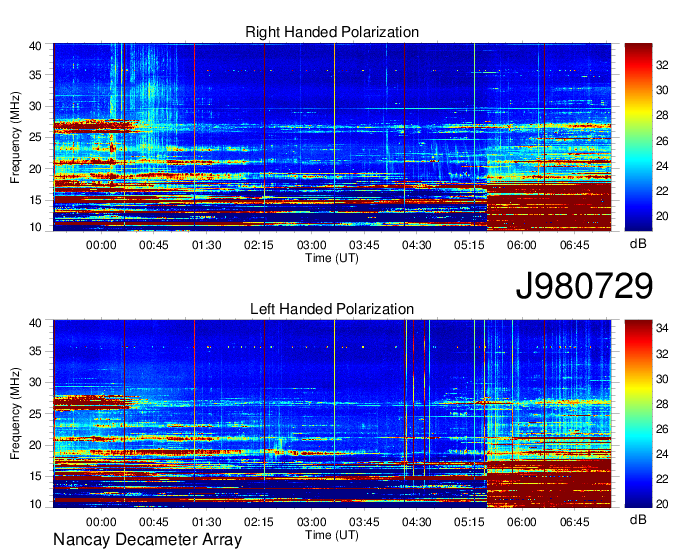
Task: Click the dB label under the top colorbar
Action: (638, 244)
